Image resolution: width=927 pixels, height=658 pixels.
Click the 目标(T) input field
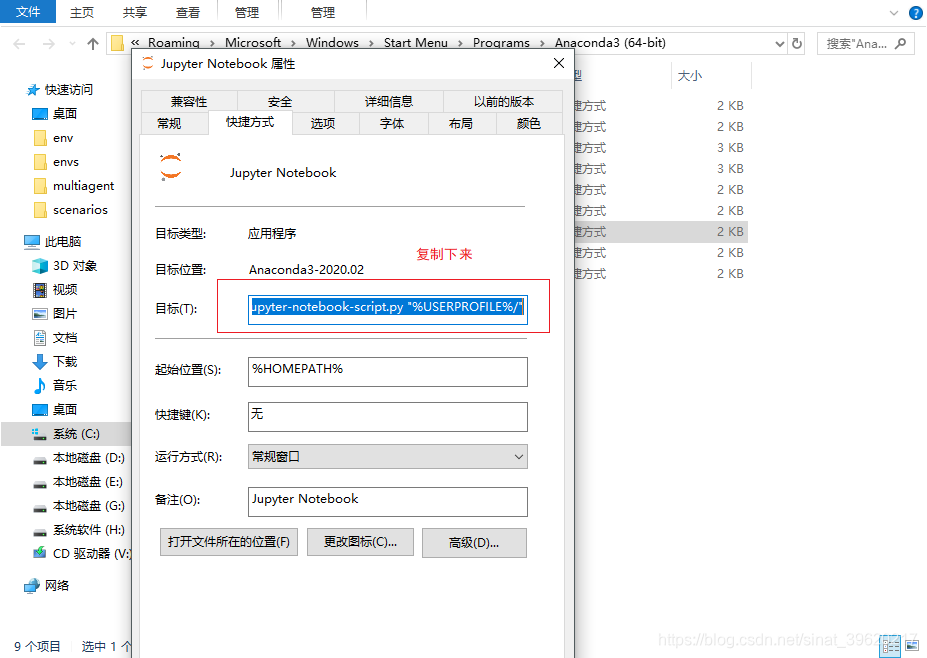(x=388, y=309)
